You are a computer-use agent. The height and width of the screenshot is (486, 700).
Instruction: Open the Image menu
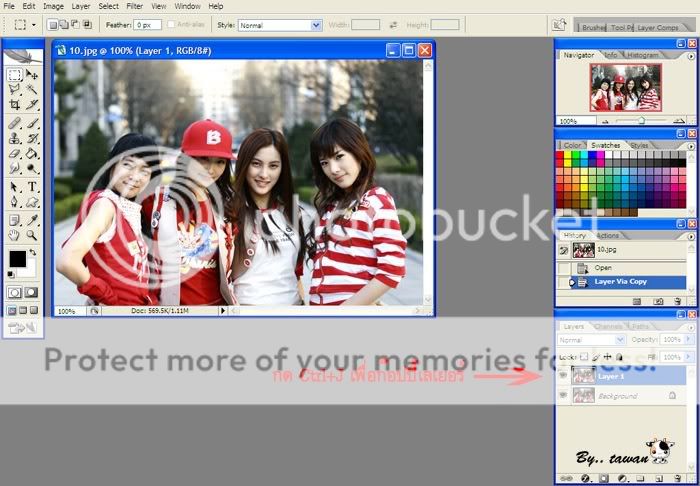53,6
